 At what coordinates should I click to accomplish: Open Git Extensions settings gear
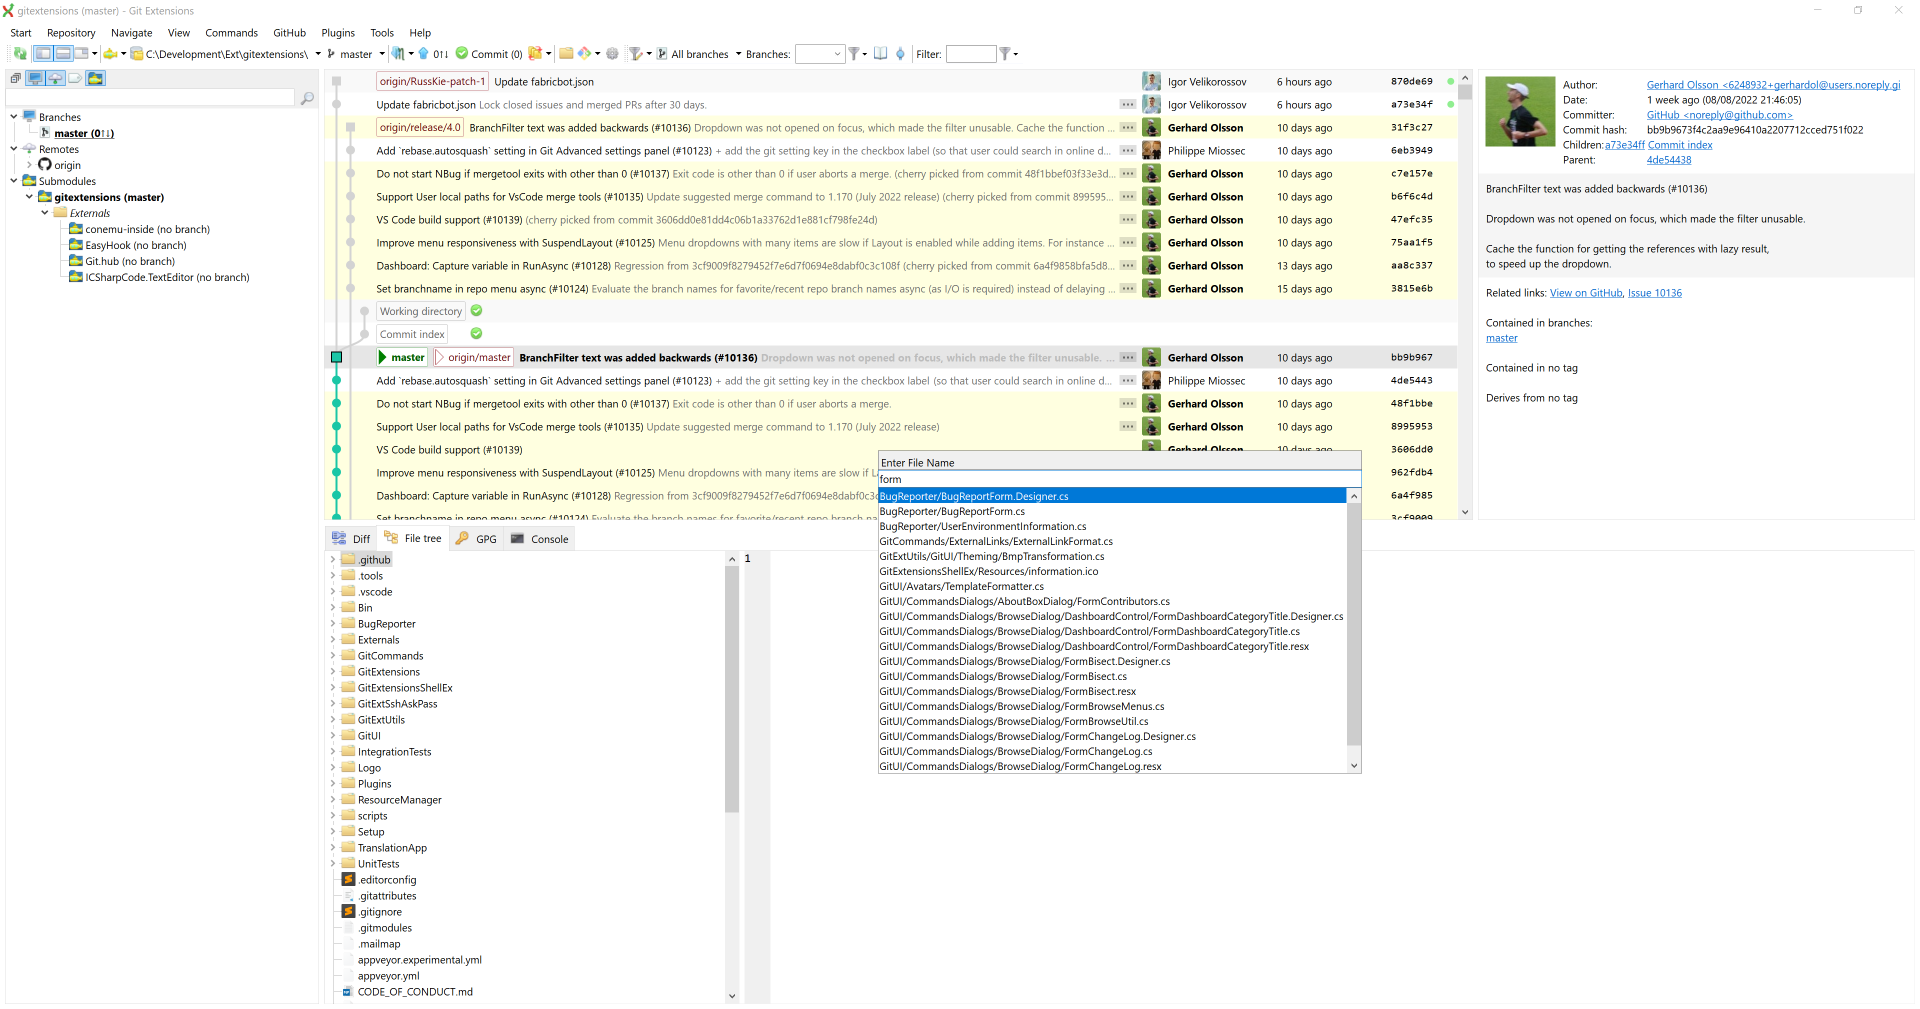pyautogui.click(x=612, y=54)
